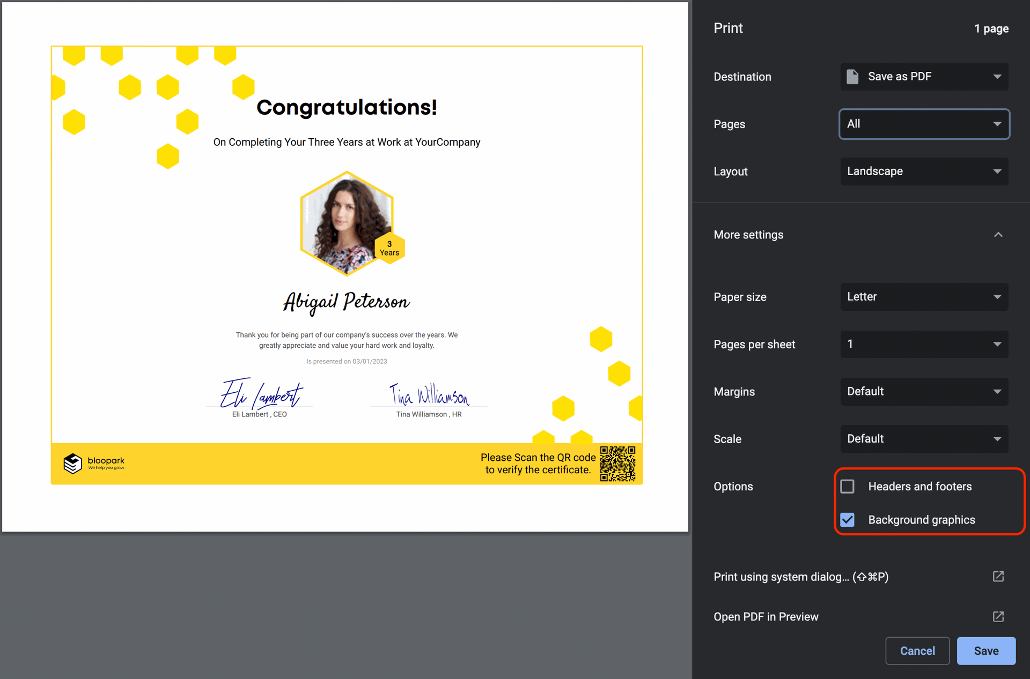Viewport: 1030px width, 679px height.
Task: Change Layout dropdown from Landscape
Action: pos(924,171)
